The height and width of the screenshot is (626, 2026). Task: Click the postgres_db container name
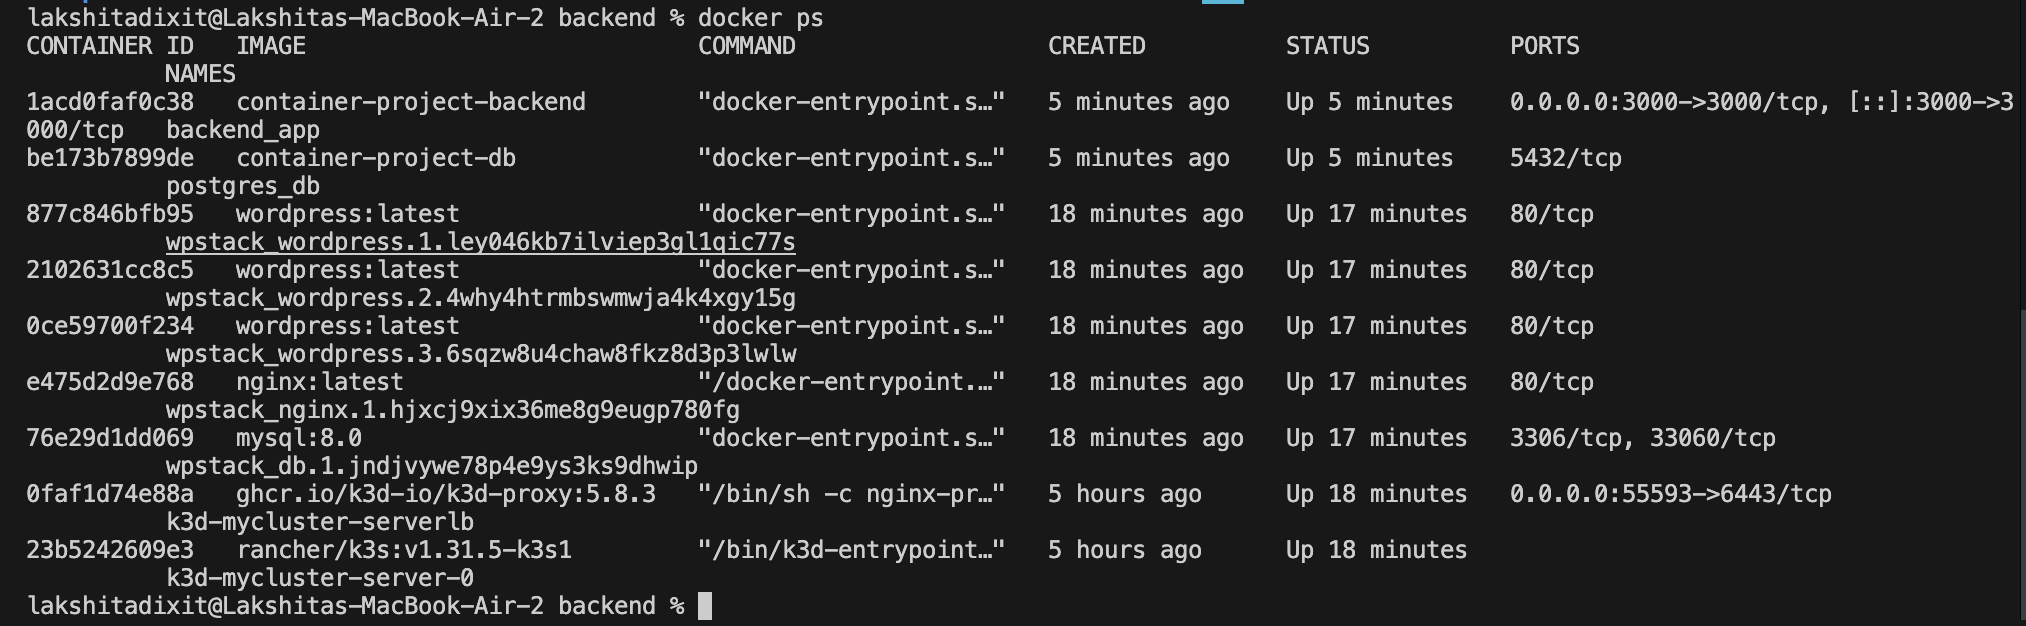[243, 186]
